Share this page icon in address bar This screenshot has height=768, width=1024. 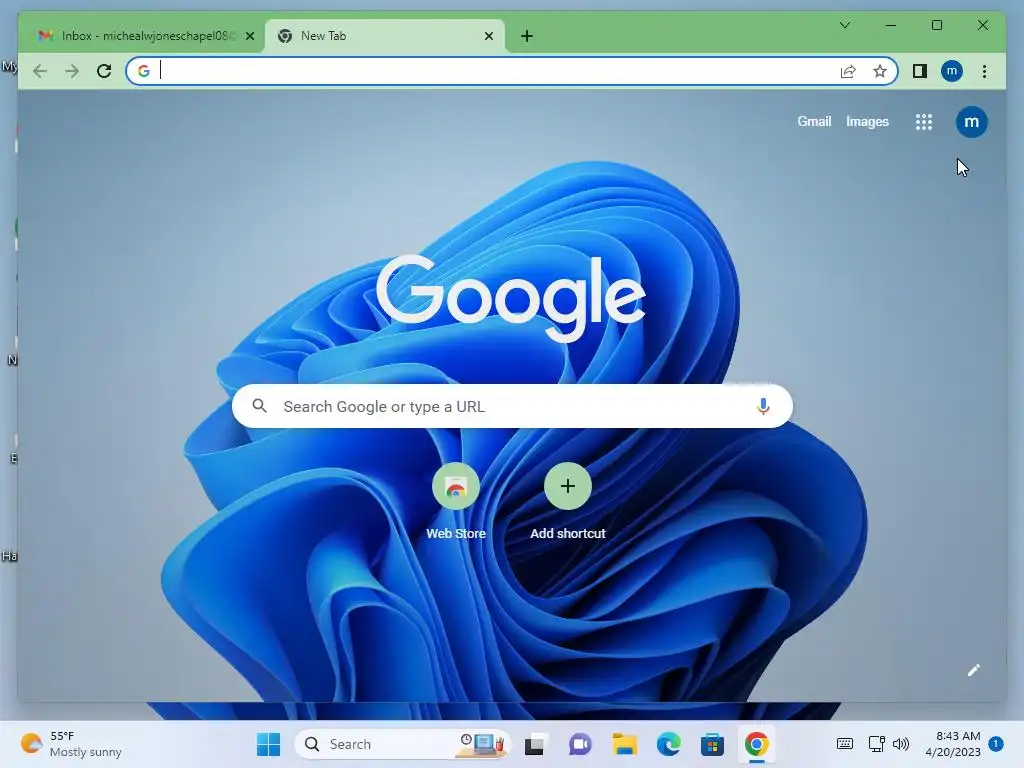tap(848, 71)
